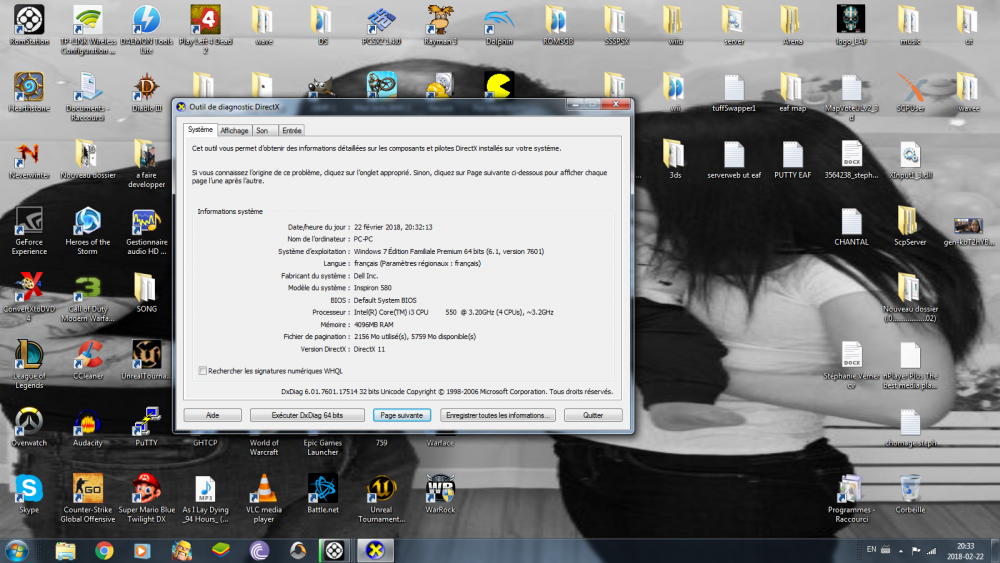Click the '4096MB RAM' memory value
The width and height of the screenshot is (1000, 563).
374,325
